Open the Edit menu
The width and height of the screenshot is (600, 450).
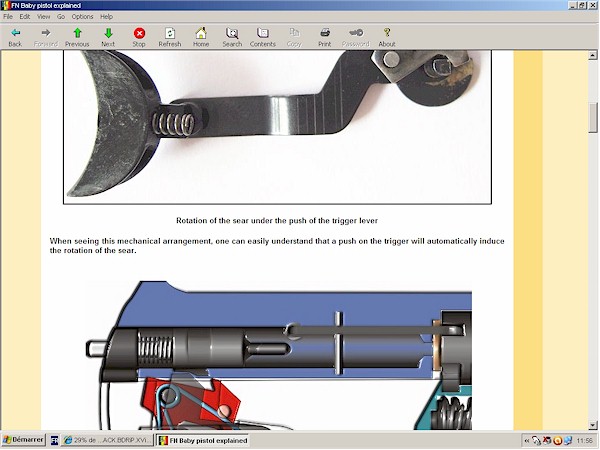click(x=25, y=16)
